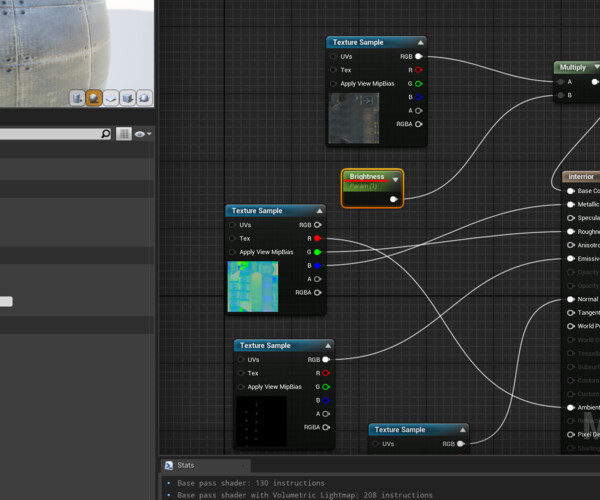The height and width of the screenshot is (500, 600).
Task: Select the Multiply node title
Action: (572, 67)
